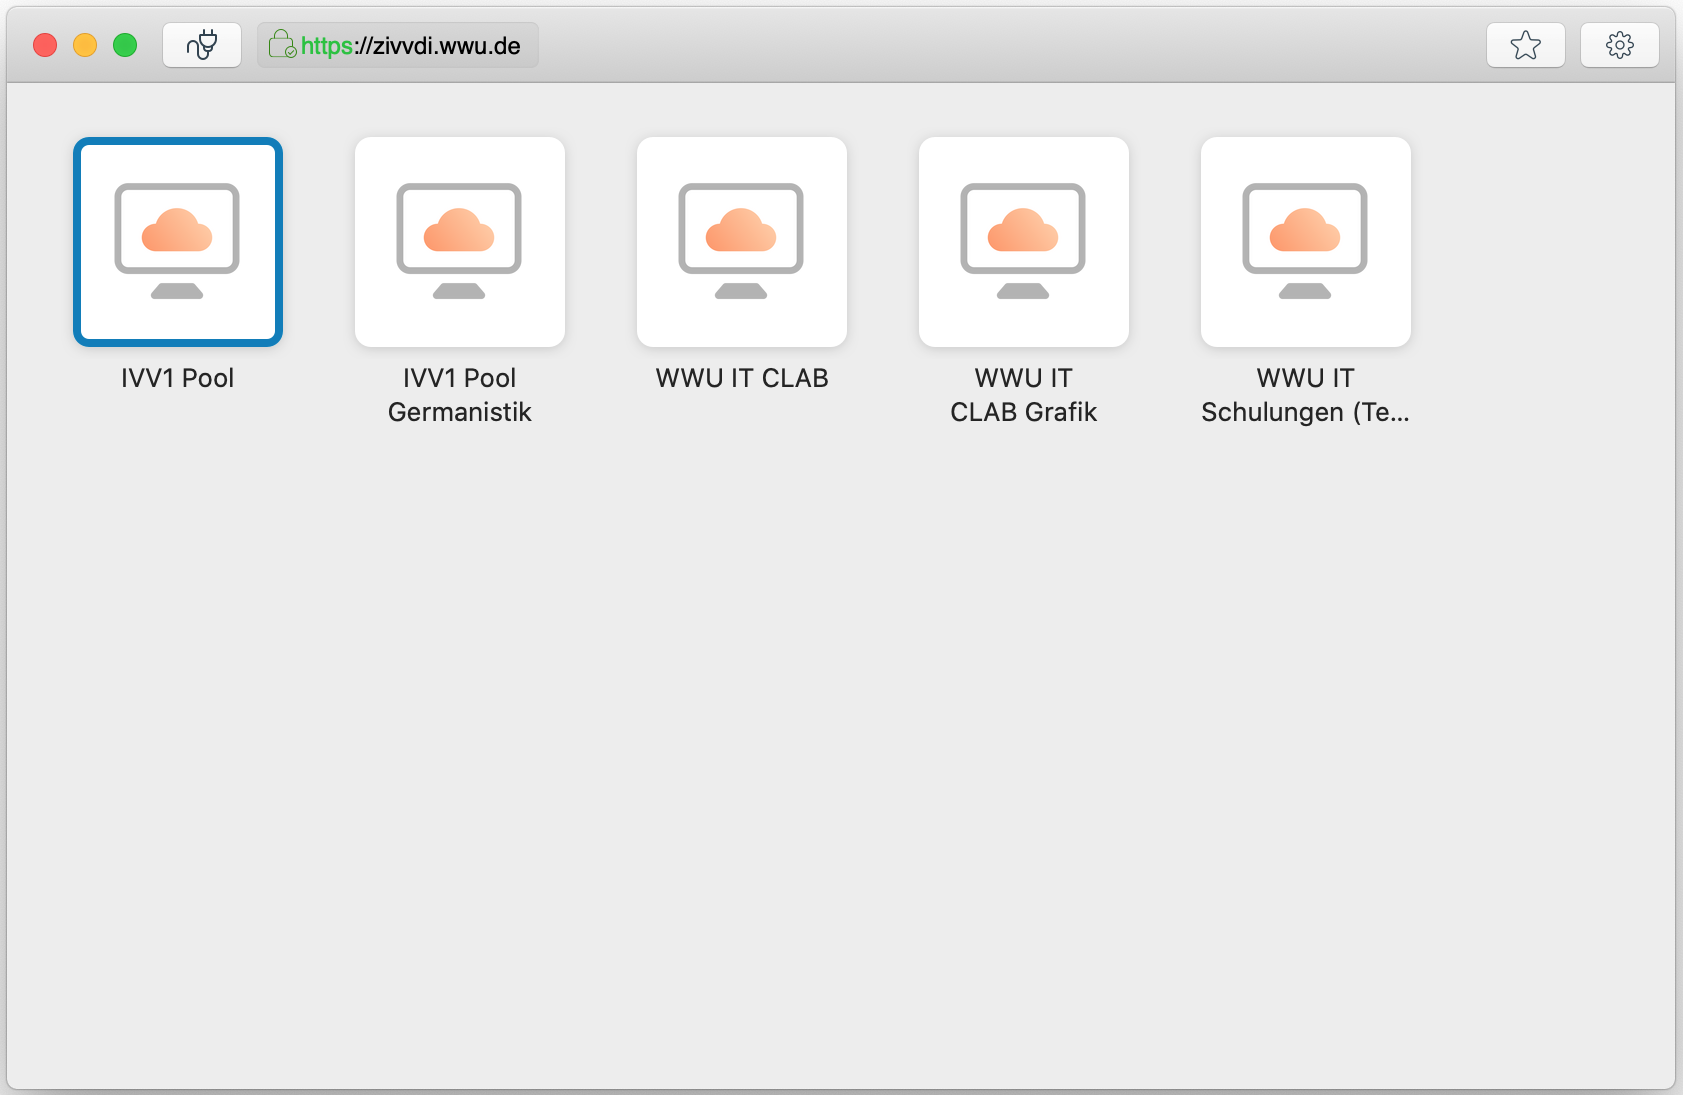Click the disconnect from server plug icon
Screen dimensions: 1683x1095
pos(202,45)
